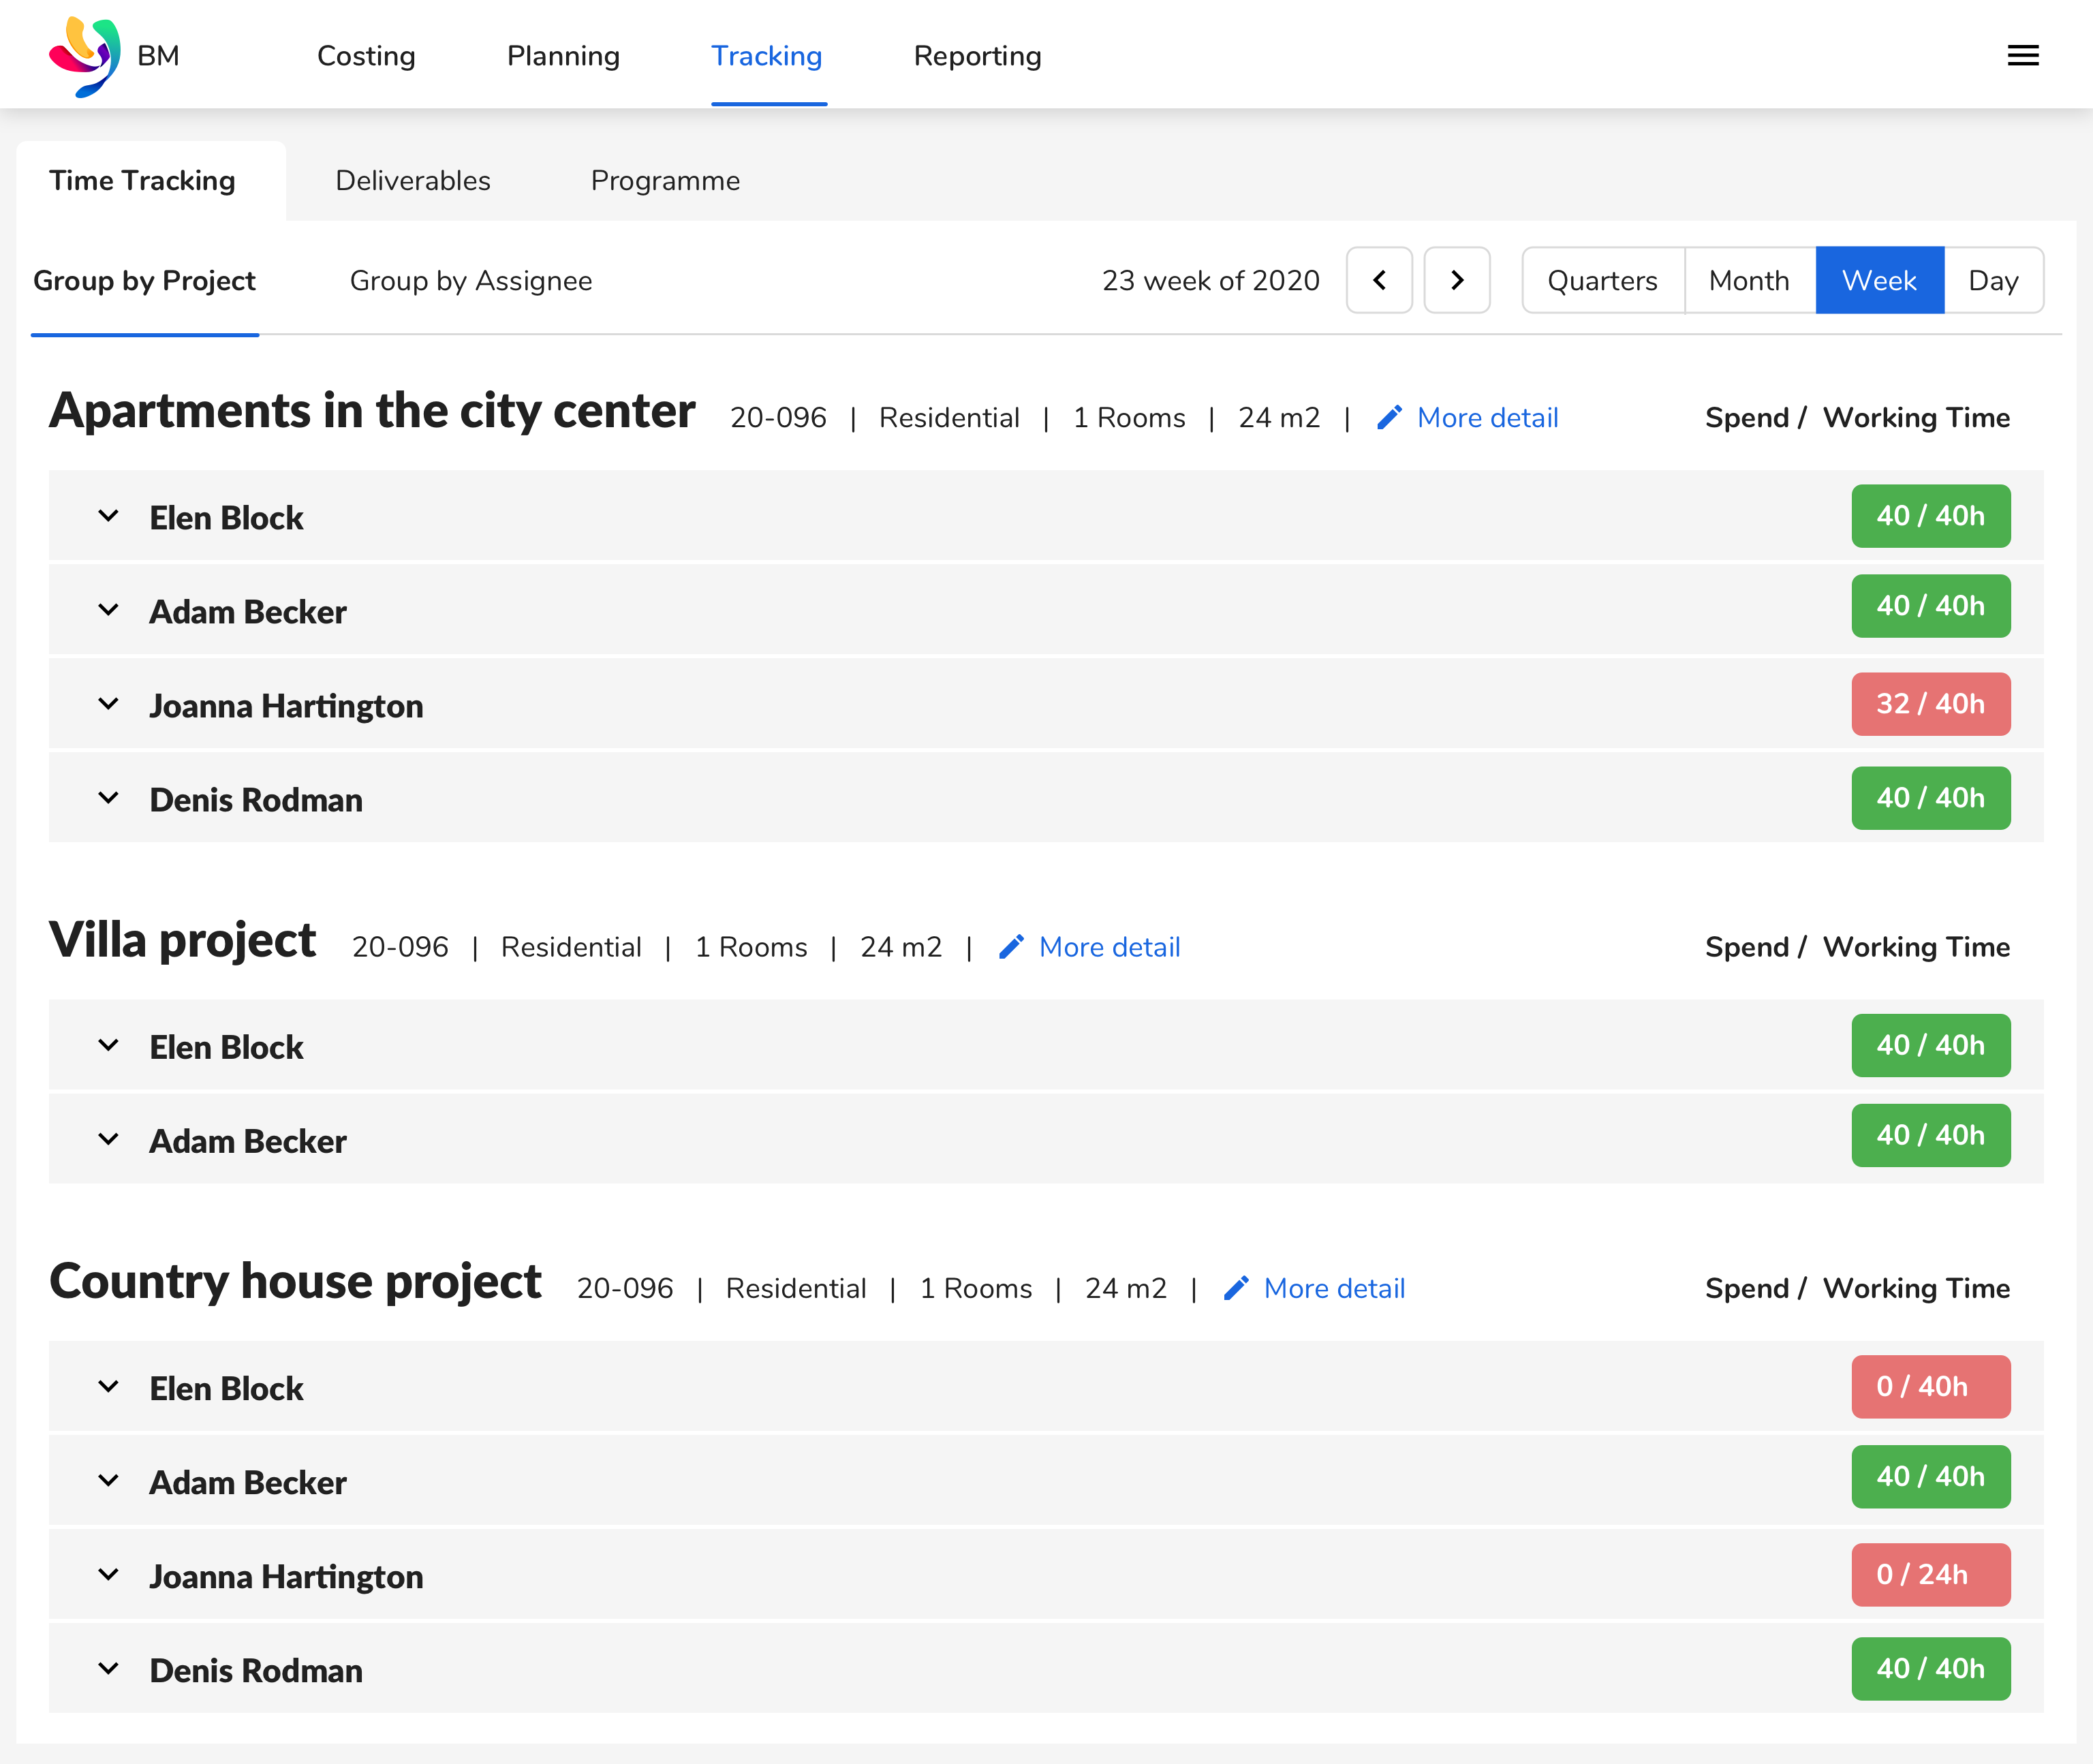2093x1764 pixels.
Task: Switch to Month view
Action: 1749,280
